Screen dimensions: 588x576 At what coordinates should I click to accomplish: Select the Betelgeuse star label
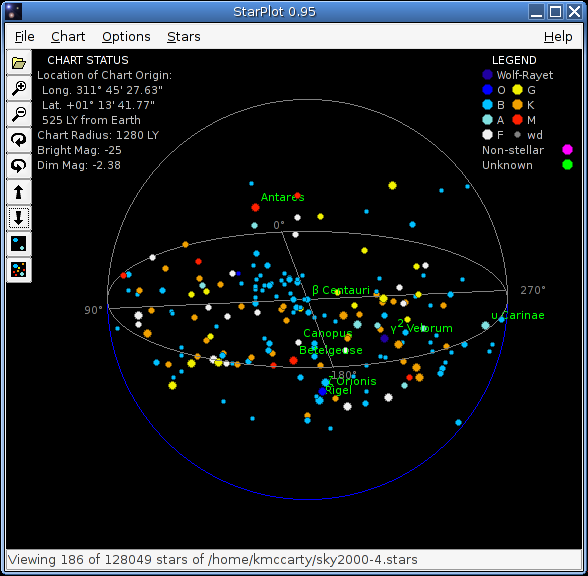coord(331,350)
